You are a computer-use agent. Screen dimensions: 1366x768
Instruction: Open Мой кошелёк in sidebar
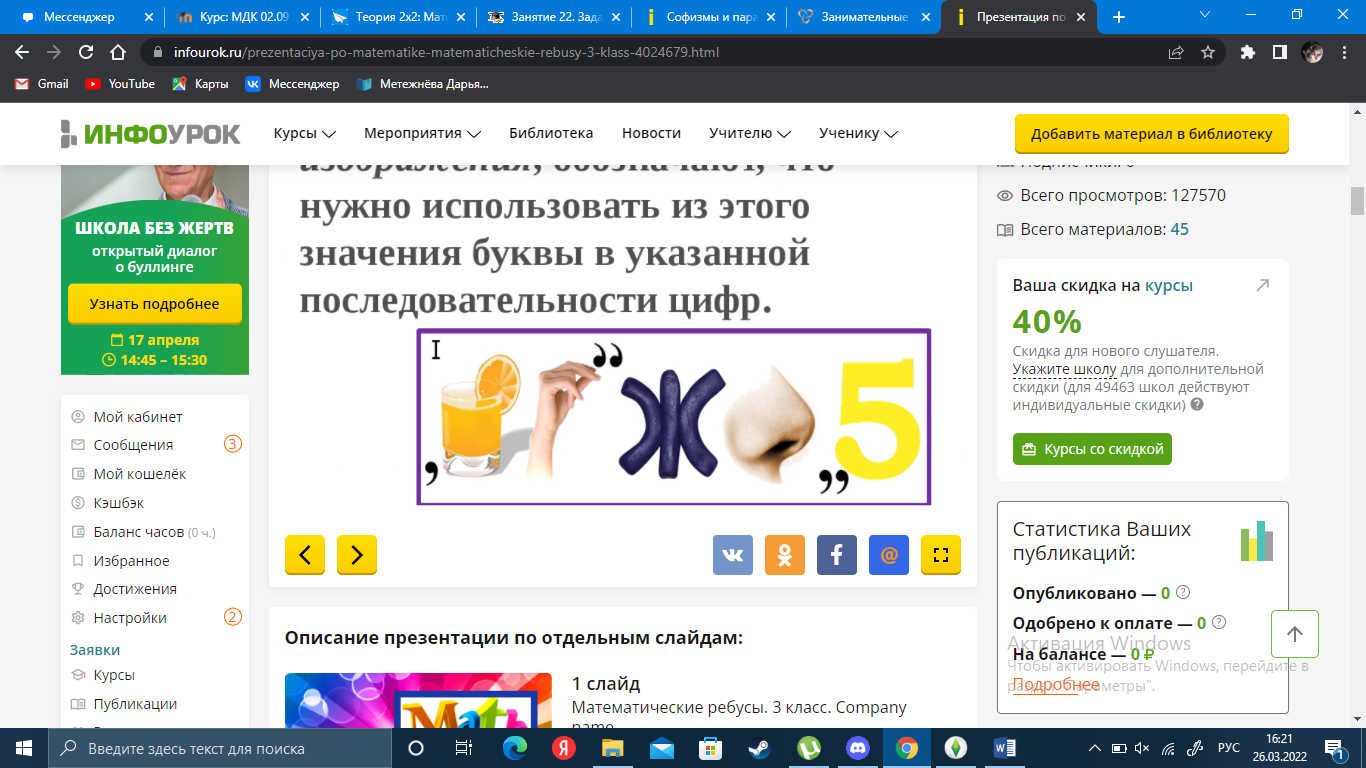(x=140, y=474)
